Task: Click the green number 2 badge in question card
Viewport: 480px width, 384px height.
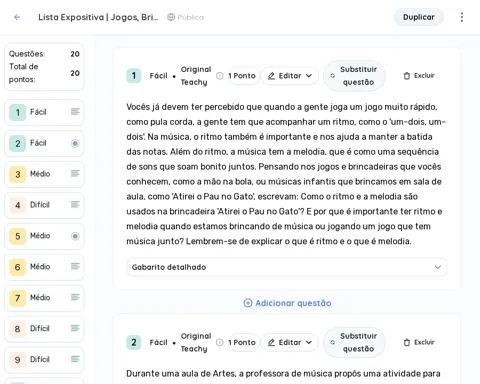Action: [x=134, y=342]
